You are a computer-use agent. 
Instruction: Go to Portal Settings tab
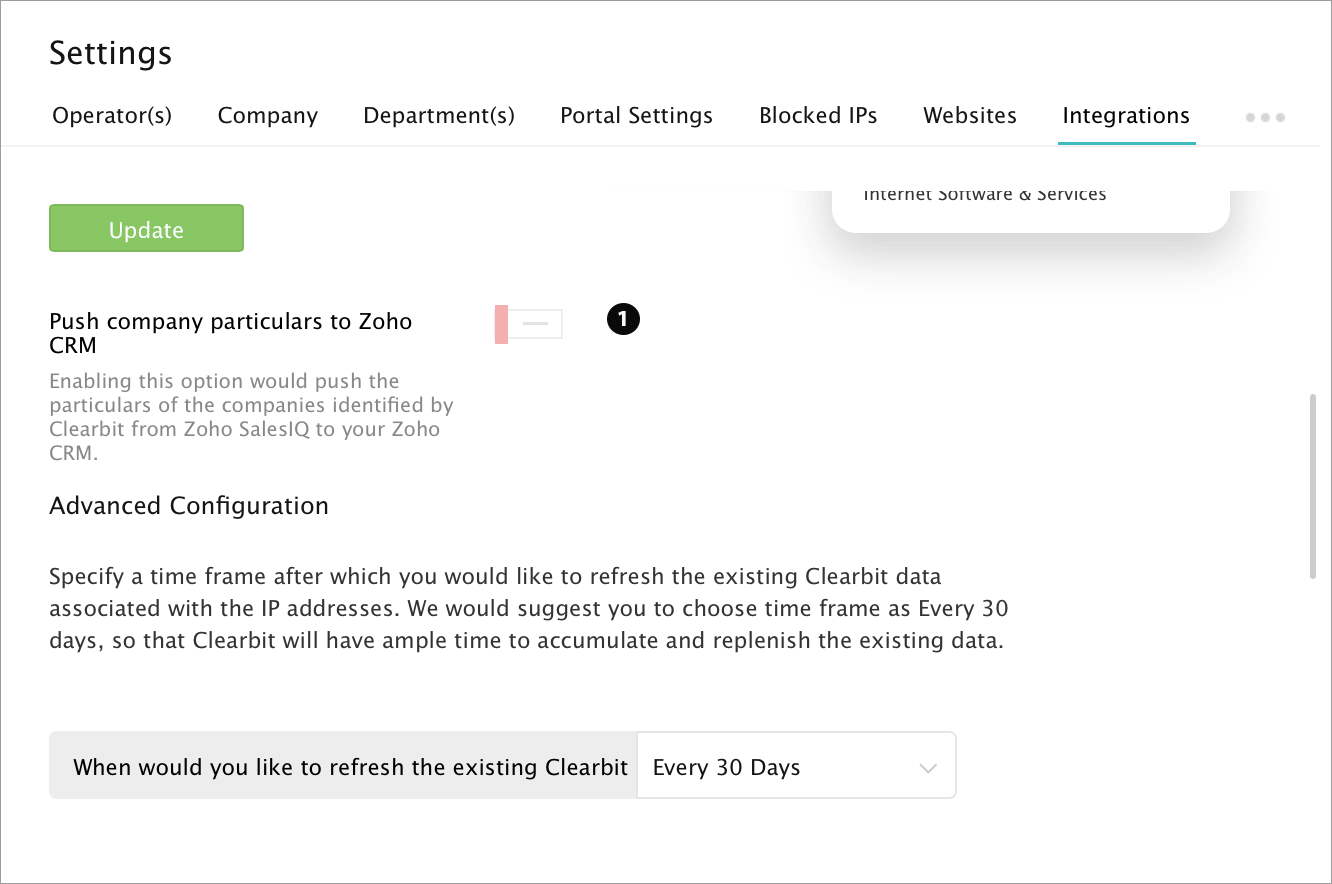point(637,116)
